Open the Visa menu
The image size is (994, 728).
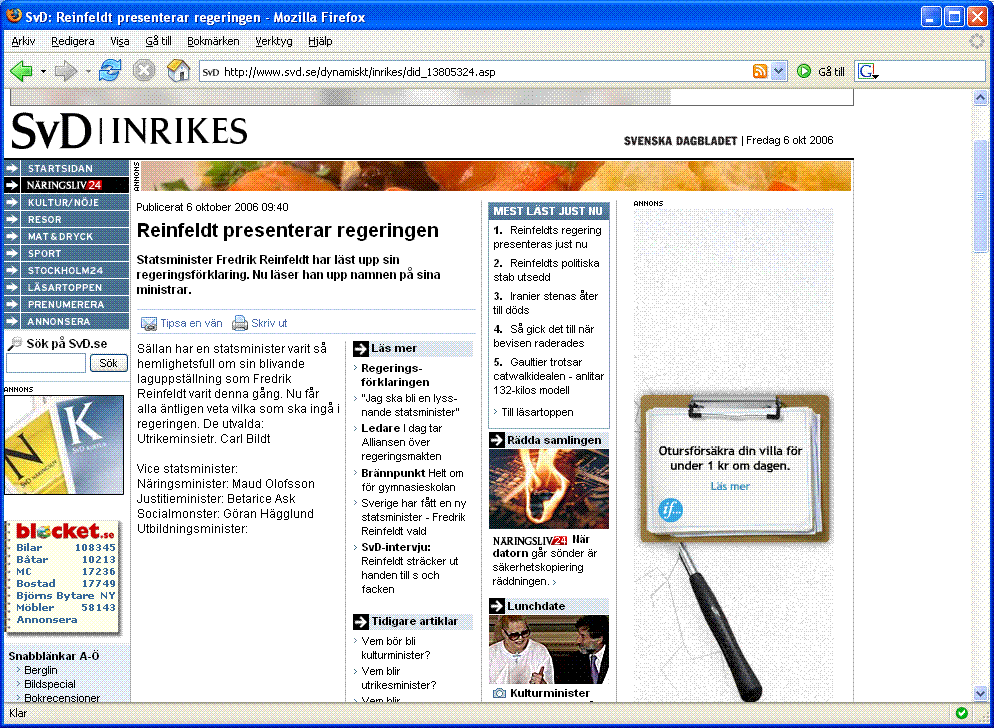120,41
